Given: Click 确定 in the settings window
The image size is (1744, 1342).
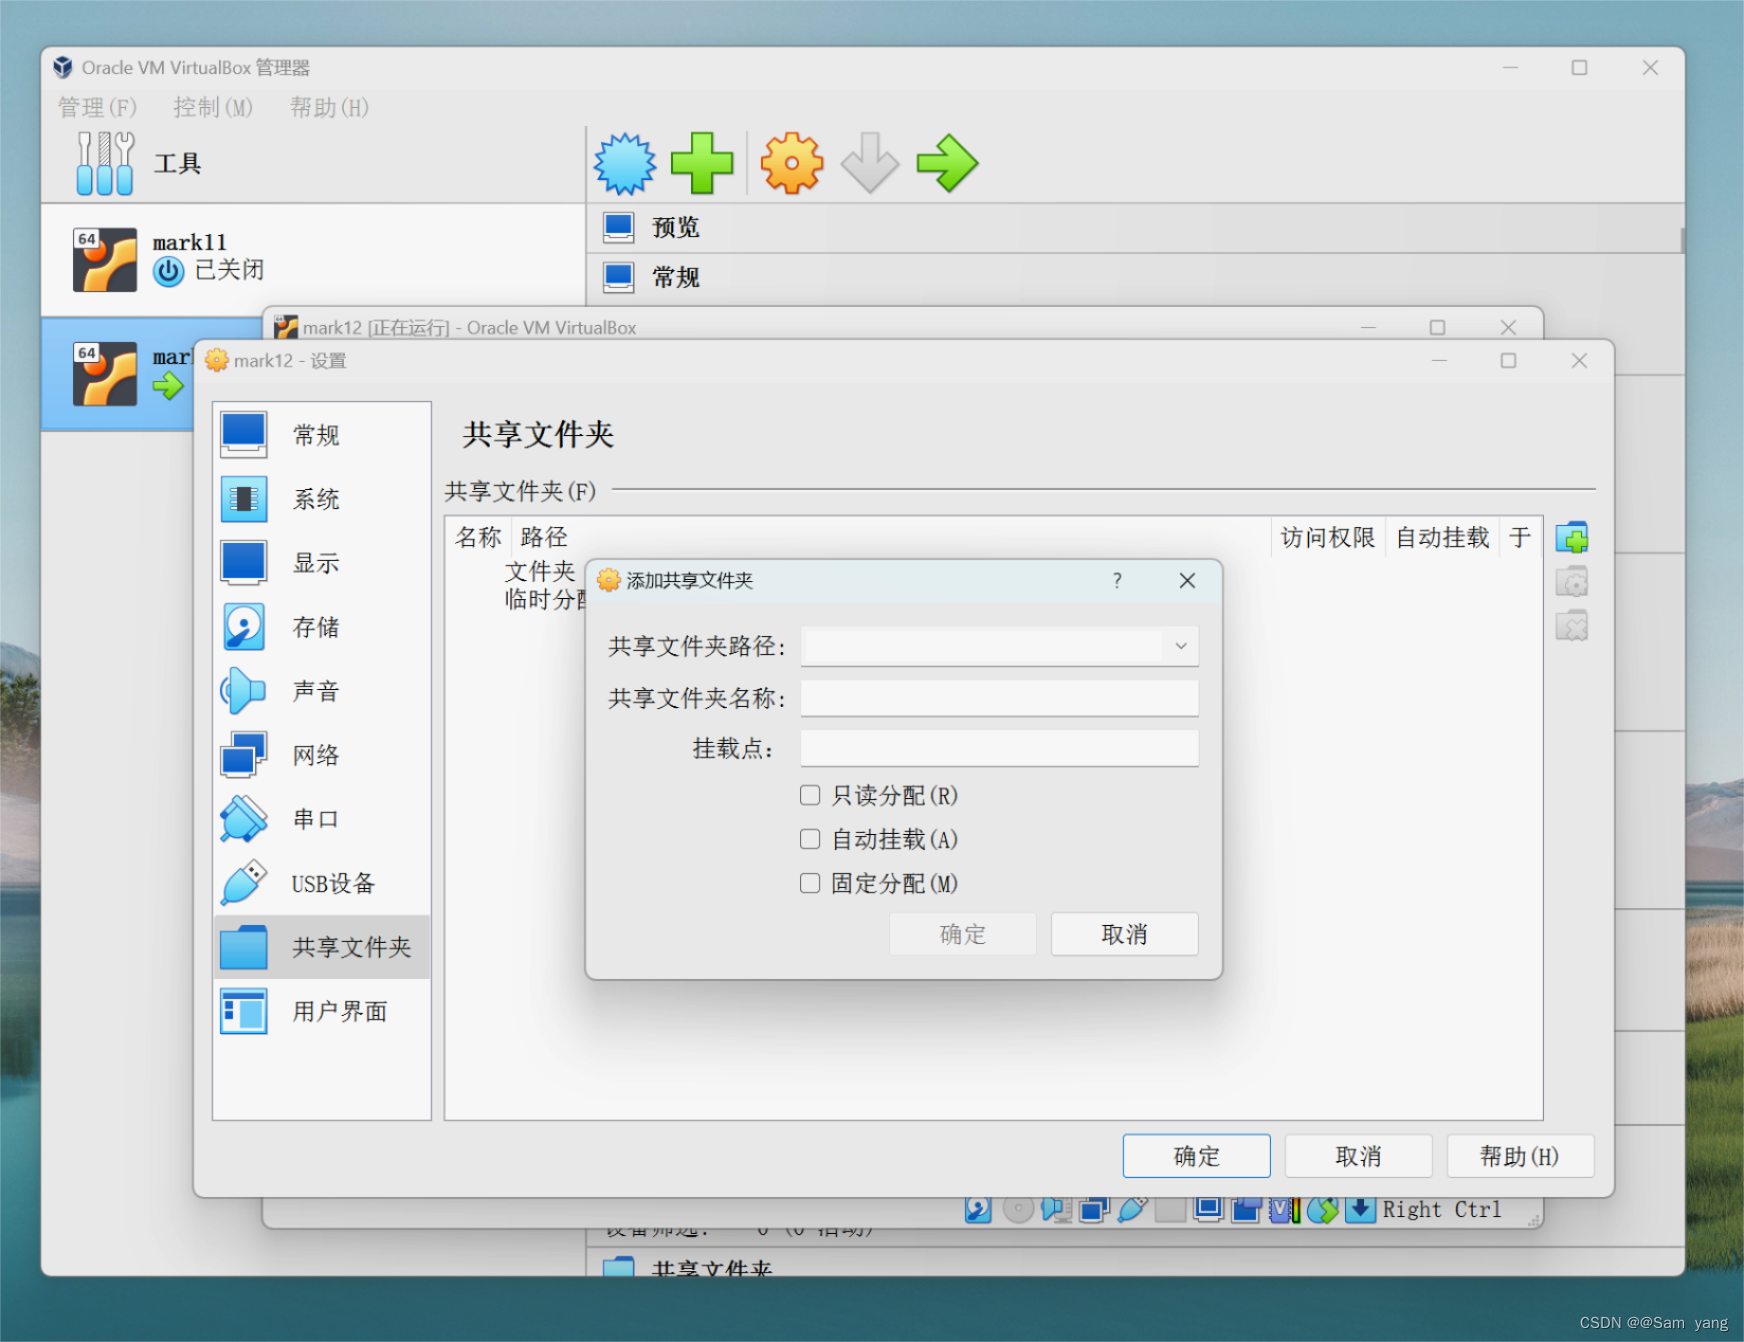Looking at the screenshot, I should click(1196, 1156).
